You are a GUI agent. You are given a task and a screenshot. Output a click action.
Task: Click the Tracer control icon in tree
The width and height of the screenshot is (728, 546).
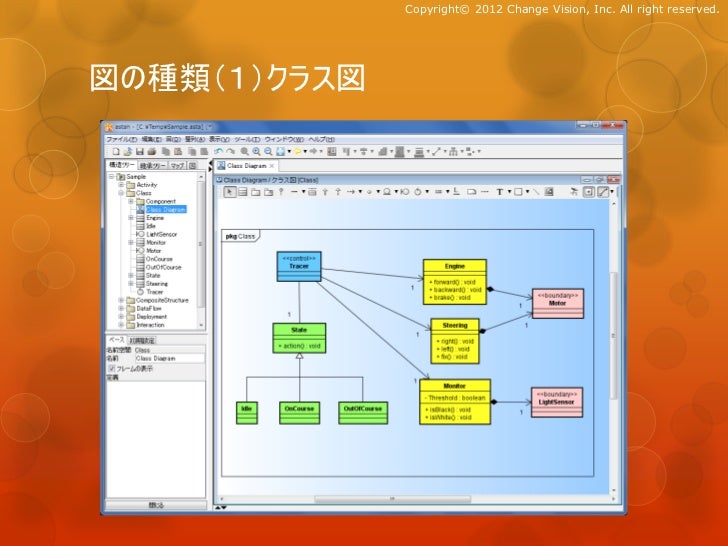[x=140, y=292]
